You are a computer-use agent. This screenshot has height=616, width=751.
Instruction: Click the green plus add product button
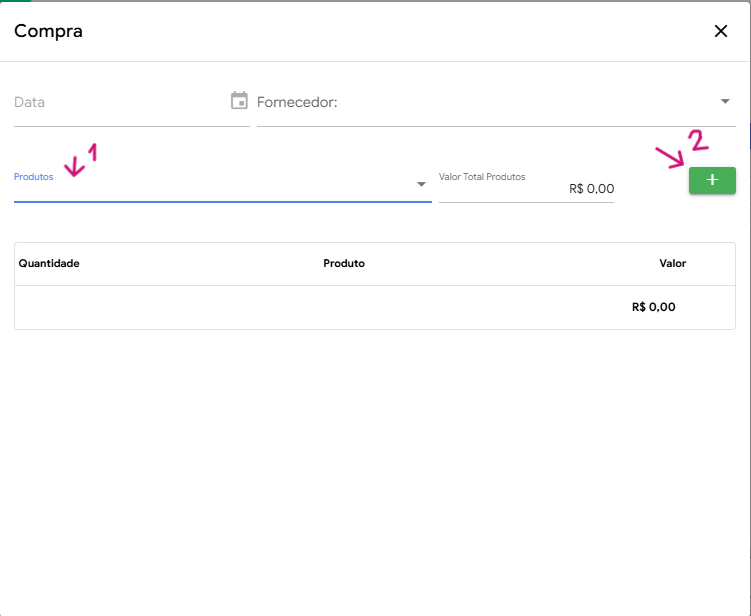pyautogui.click(x=712, y=180)
